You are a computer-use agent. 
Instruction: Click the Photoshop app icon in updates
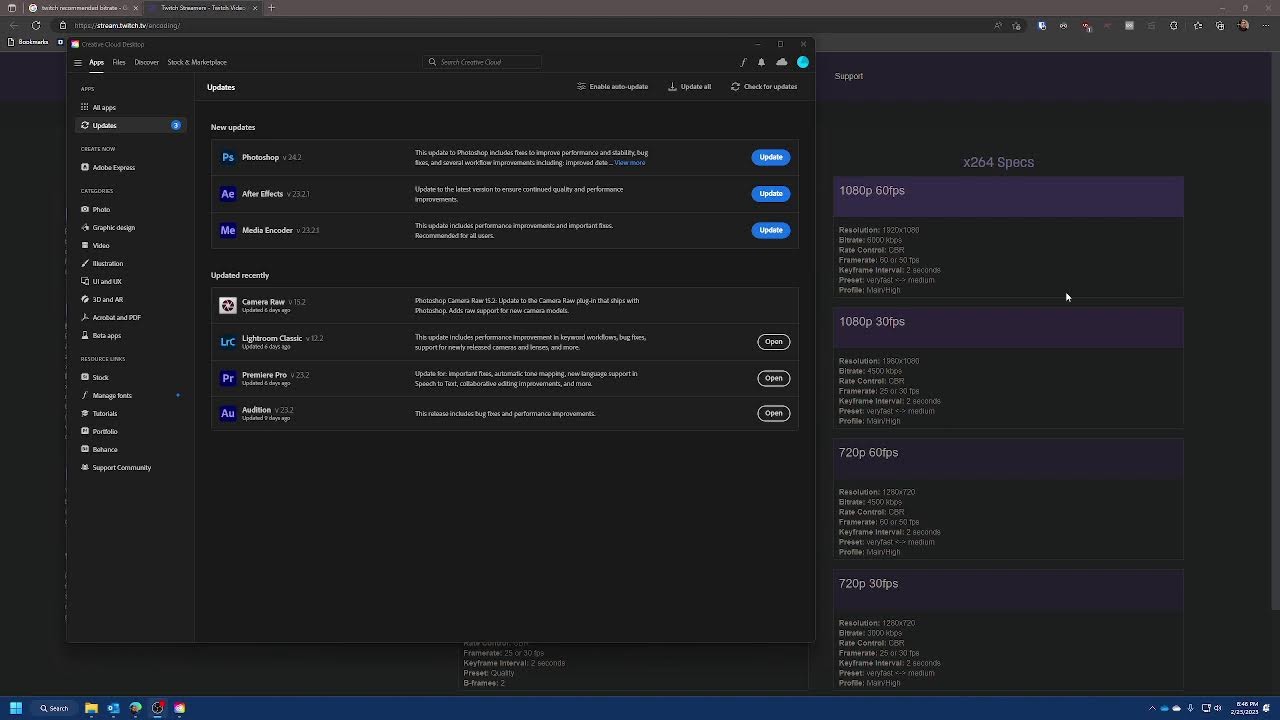[x=228, y=157]
